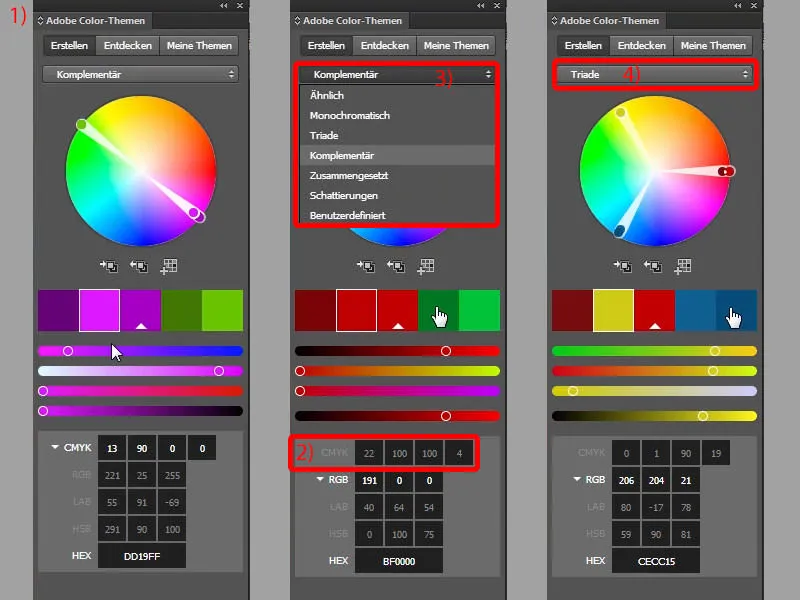
Task: Open Meine Themen tab in Triade panel
Action: coord(713,45)
